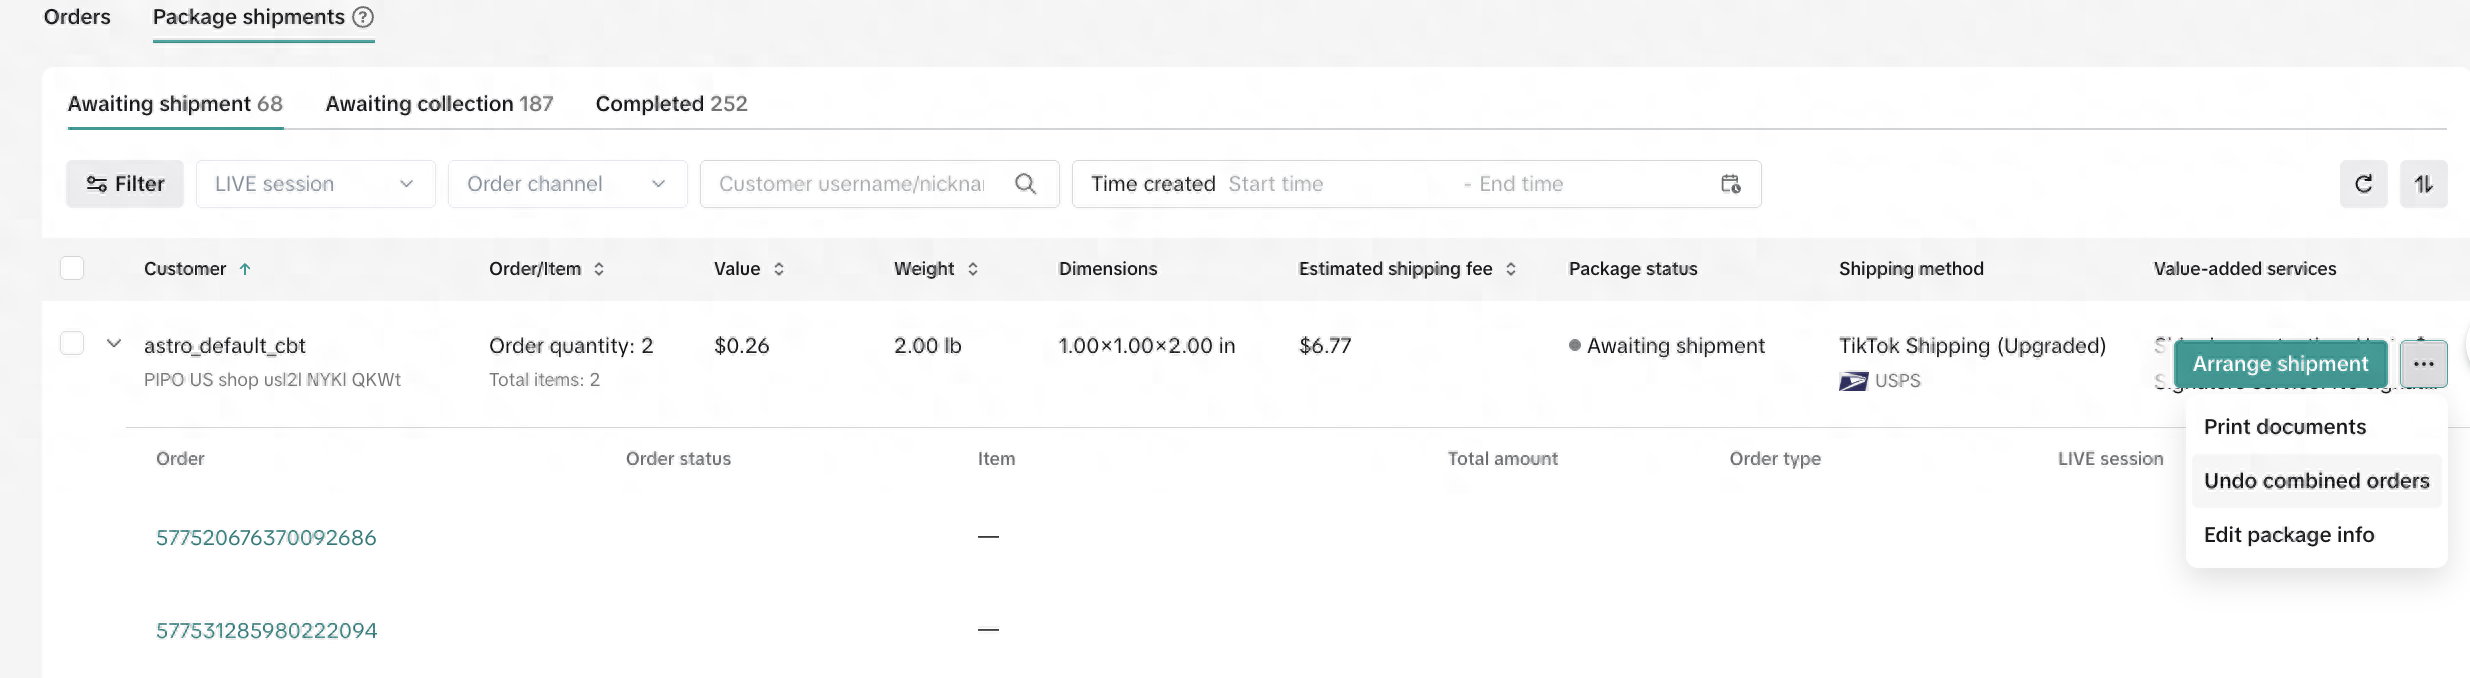Screen dimensions: 2470x678
Task: Open the LIVE session dropdown
Action: [316, 184]
